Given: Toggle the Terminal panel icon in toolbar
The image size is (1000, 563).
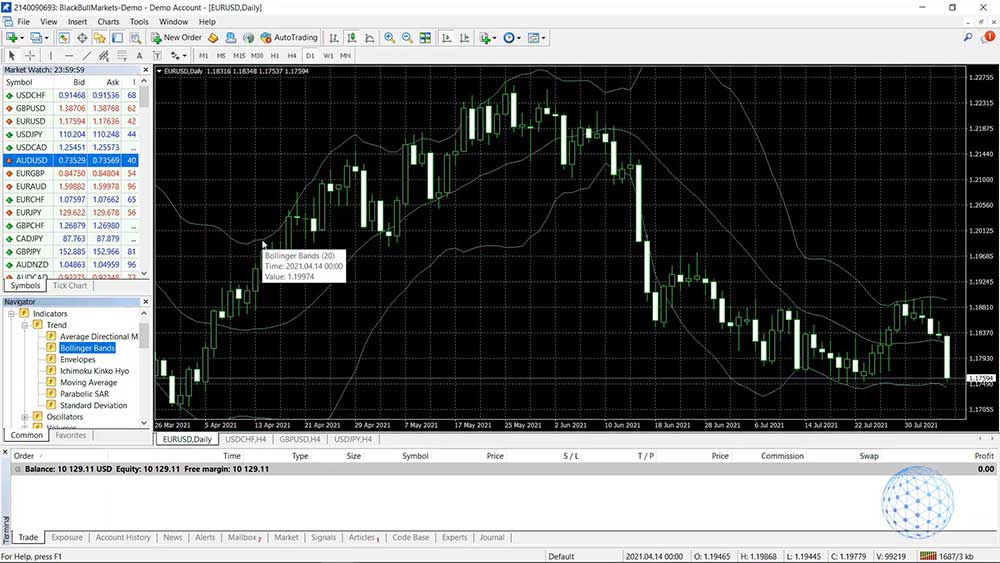Looking at the screenshot, I should click(x=117, y=38).
